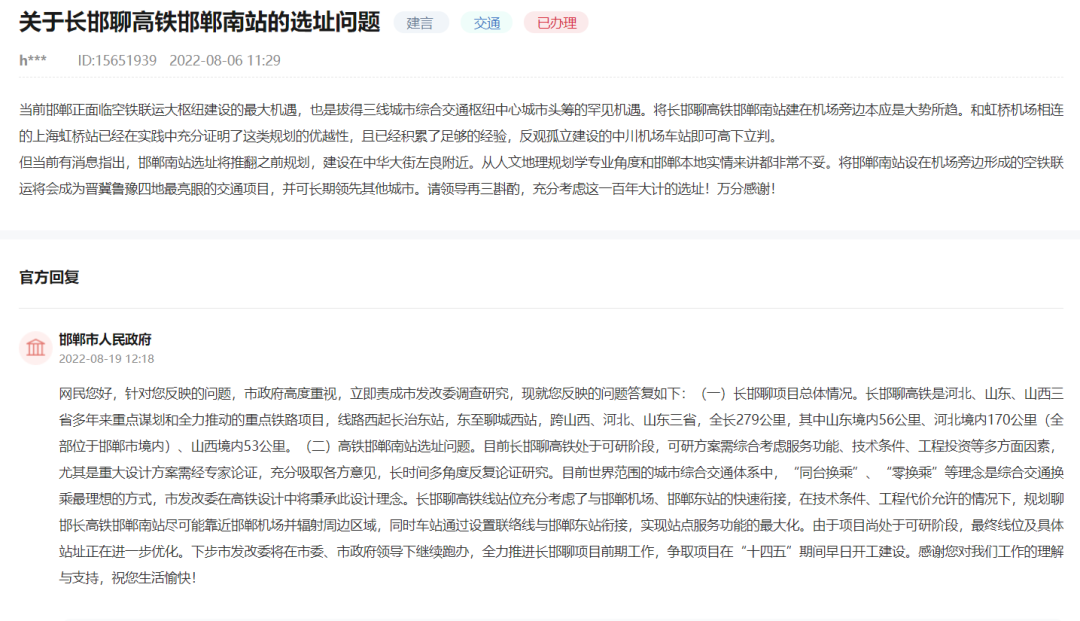Open the 邯郸市人民政府 responder name
This screenshot has height=621, width=1080.
click(105, 339)
